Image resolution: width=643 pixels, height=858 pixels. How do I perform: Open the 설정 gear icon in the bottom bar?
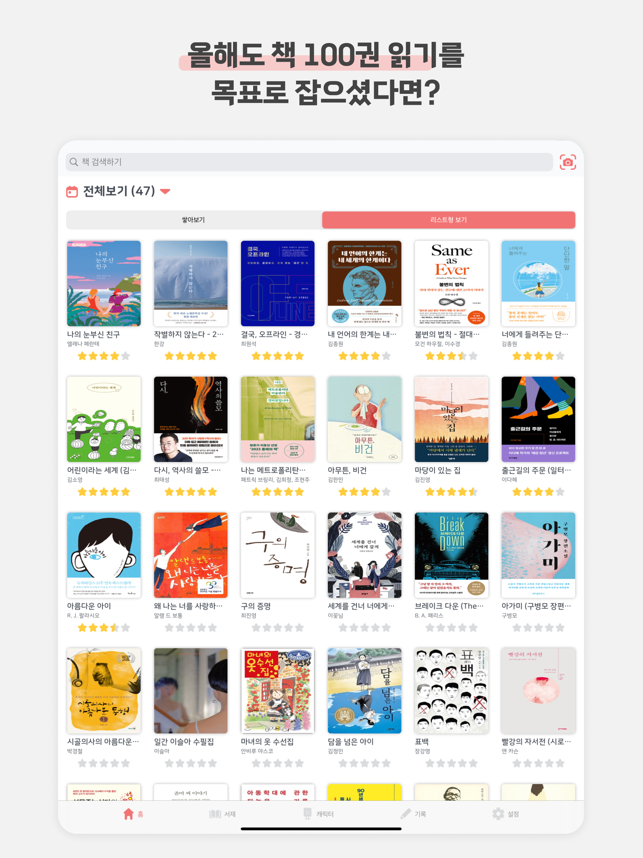[498, 814]
